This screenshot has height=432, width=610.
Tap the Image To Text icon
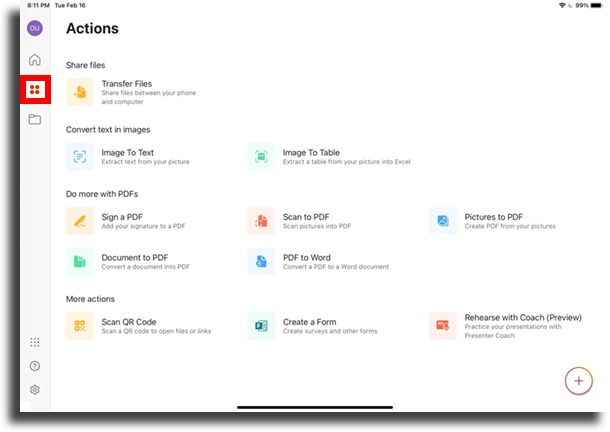click(x=80, y=156)
